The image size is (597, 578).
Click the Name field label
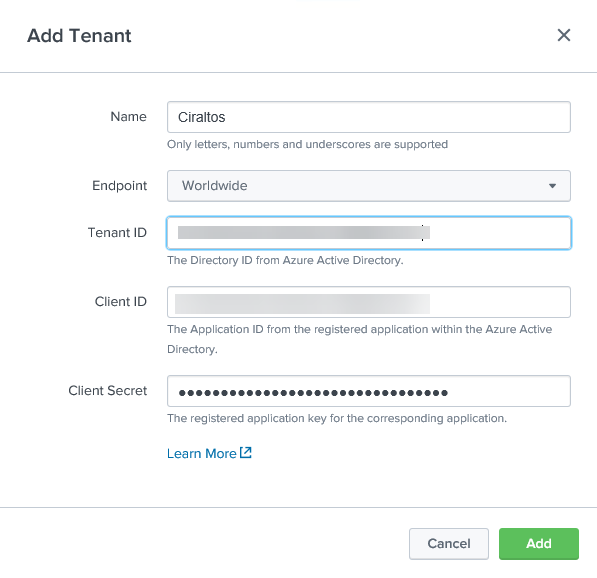(128, 117)
